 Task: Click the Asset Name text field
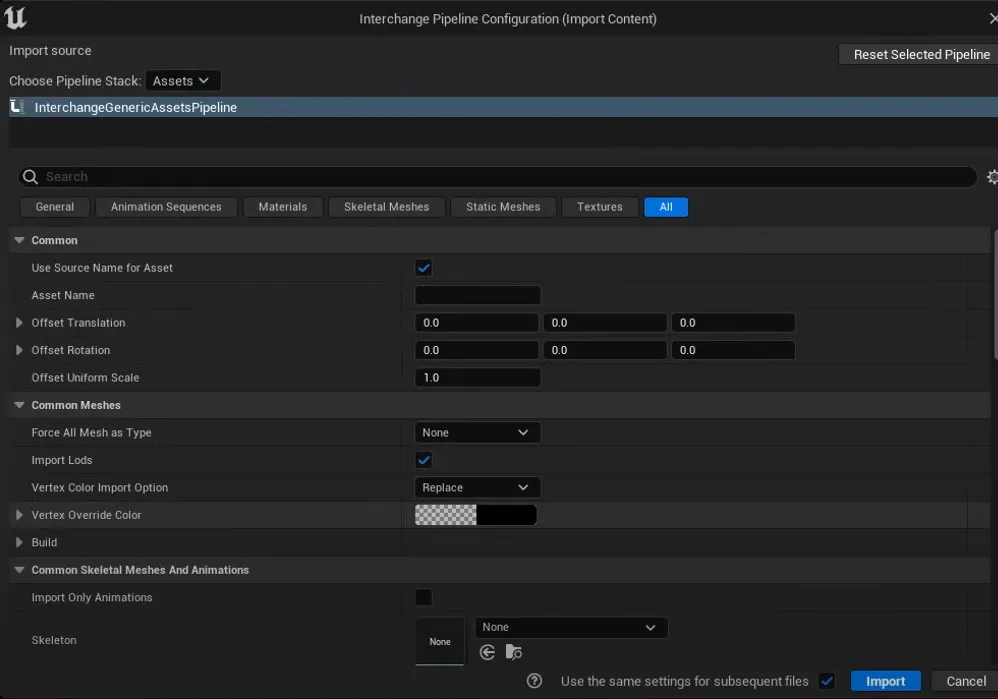point(477,295)
